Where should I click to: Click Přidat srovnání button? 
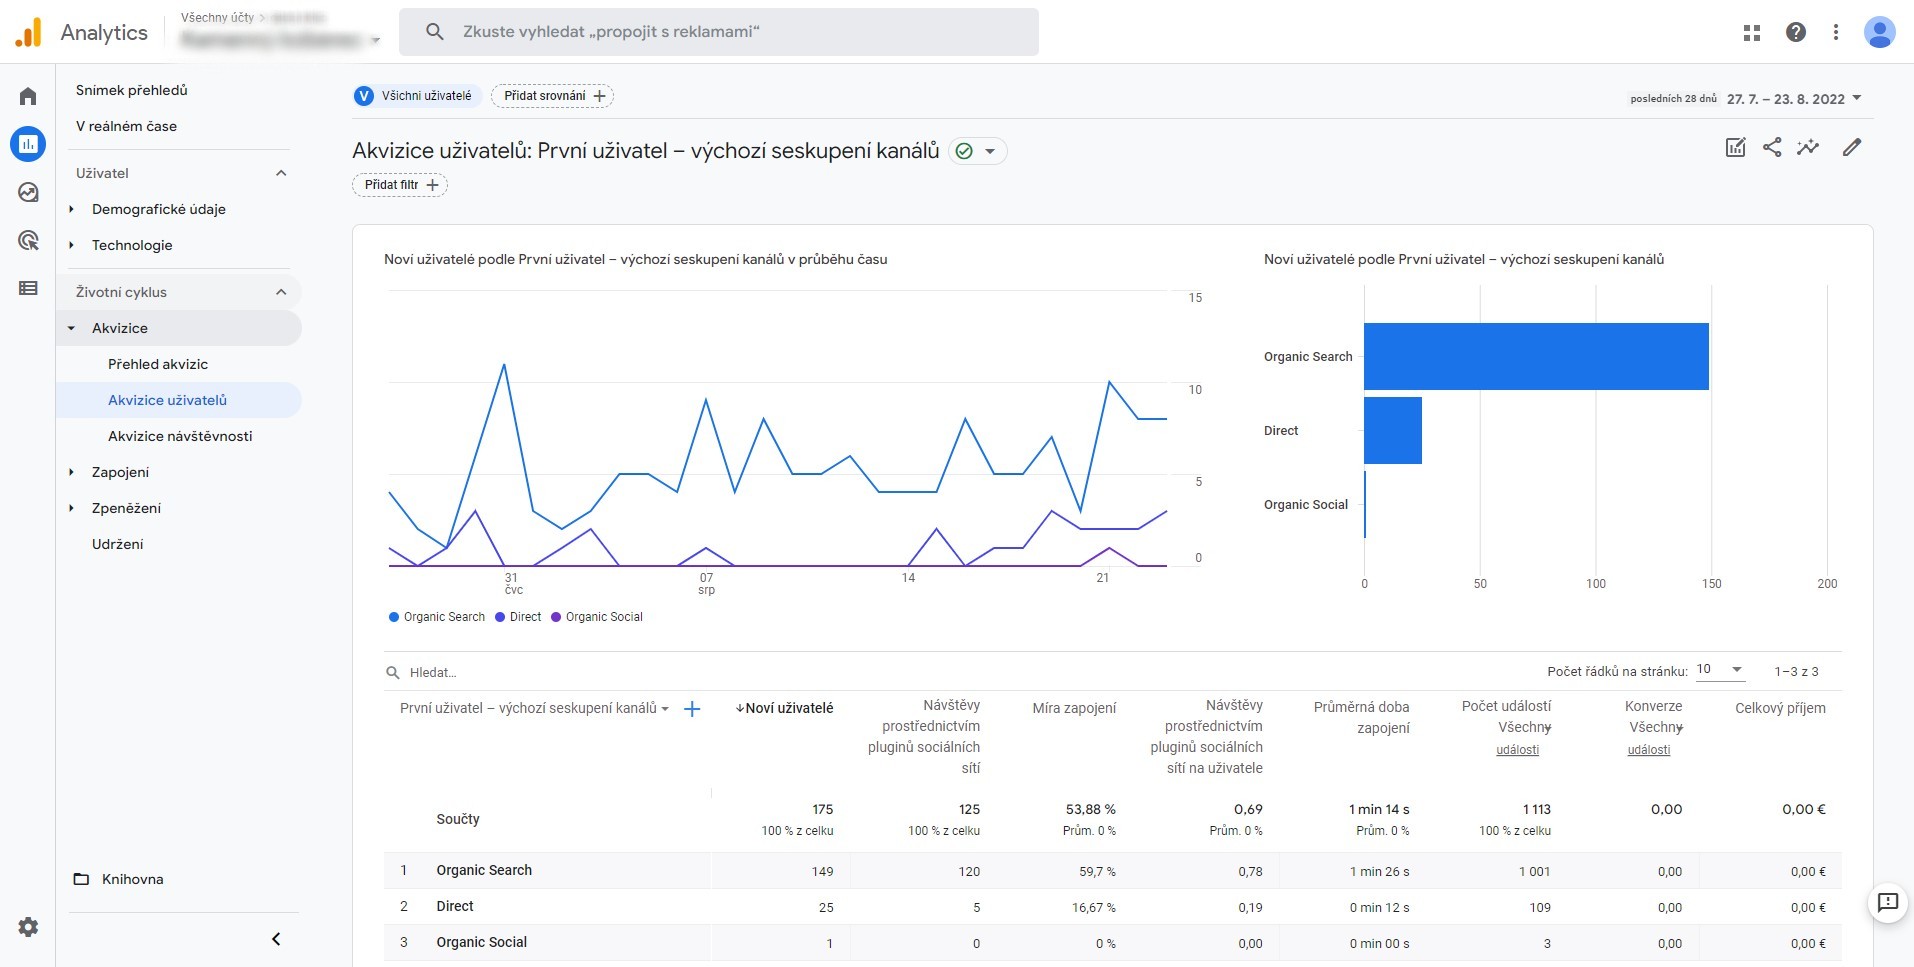(552, 96)
